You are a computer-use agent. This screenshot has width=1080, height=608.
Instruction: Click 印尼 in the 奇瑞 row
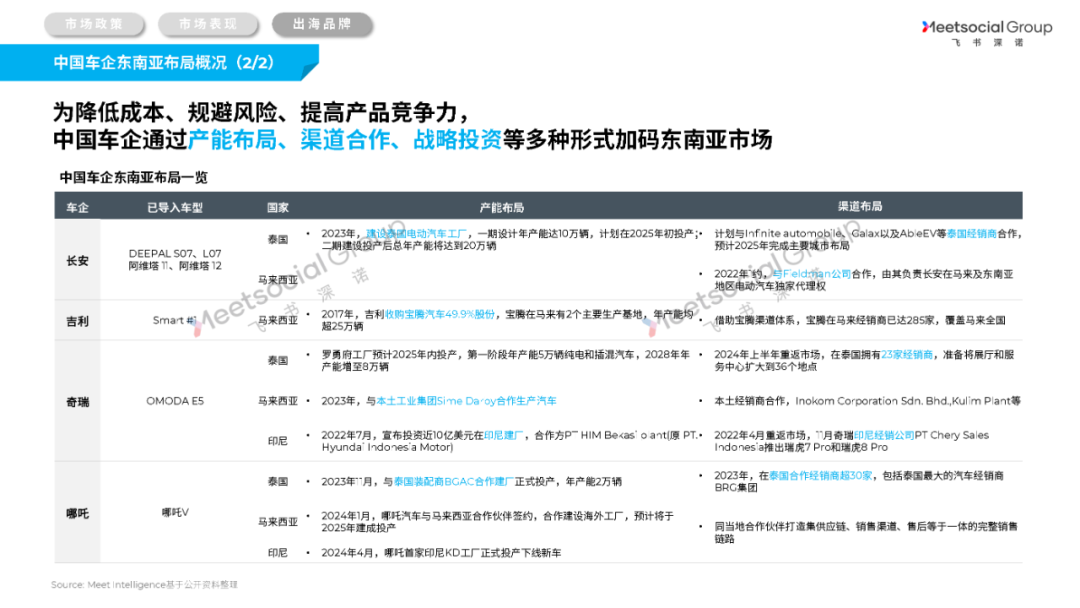point(278,441)
